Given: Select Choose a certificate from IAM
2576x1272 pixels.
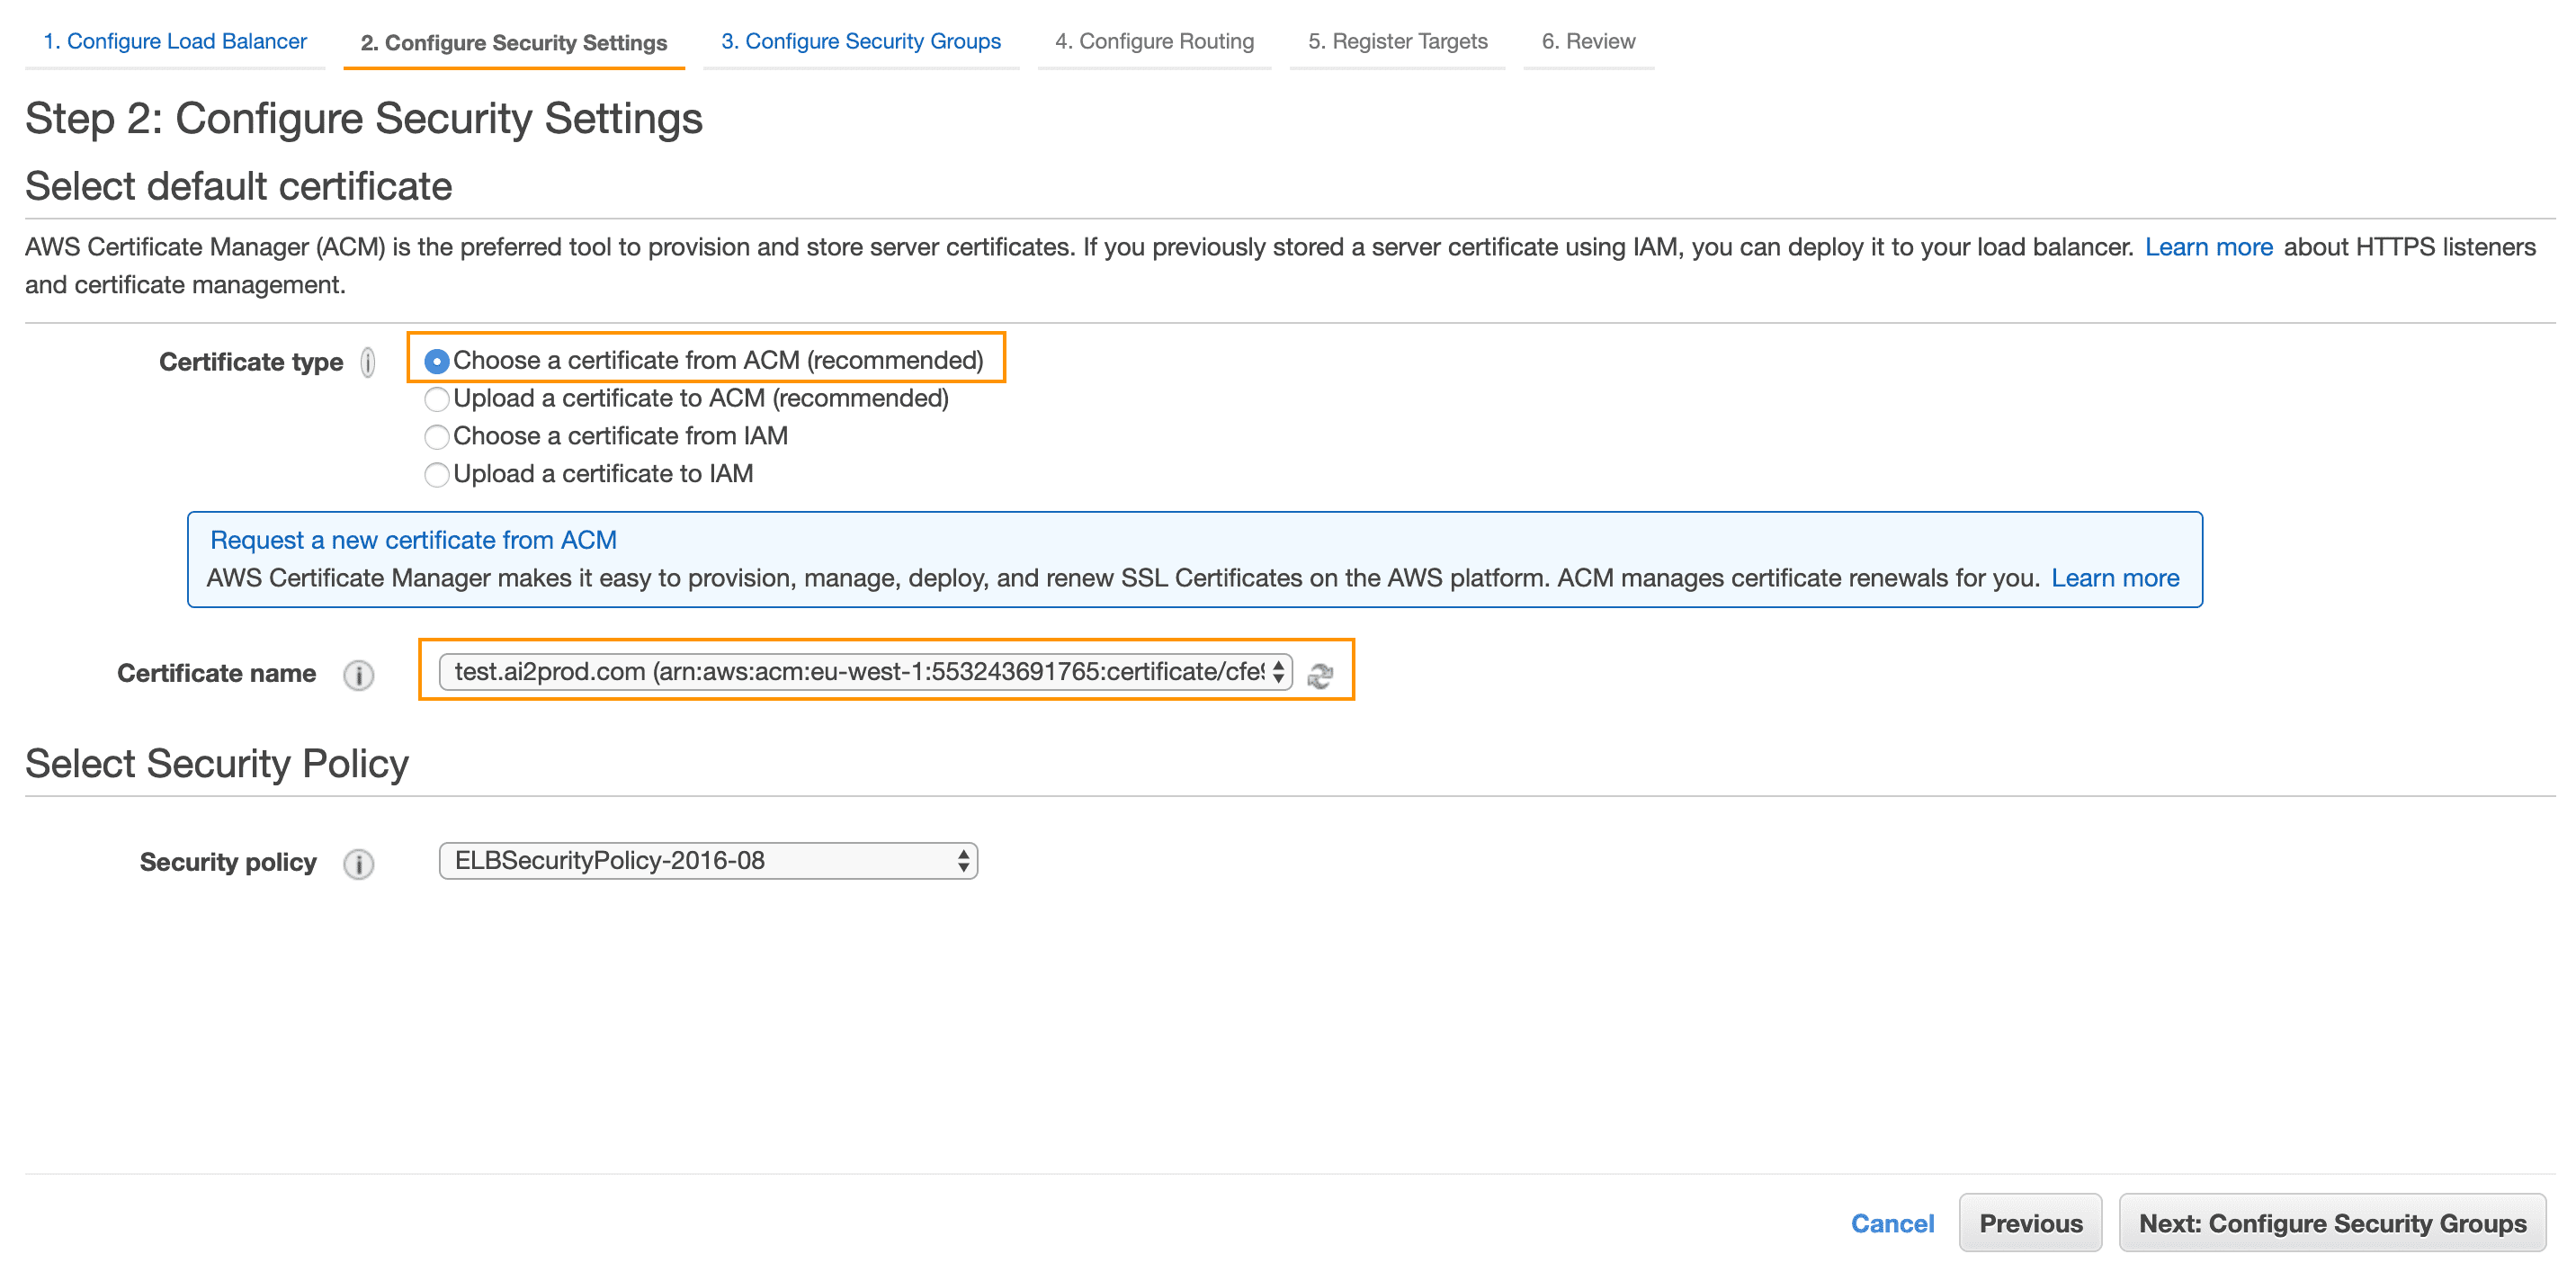Looking at the screenshot, I should click(436, 437).
